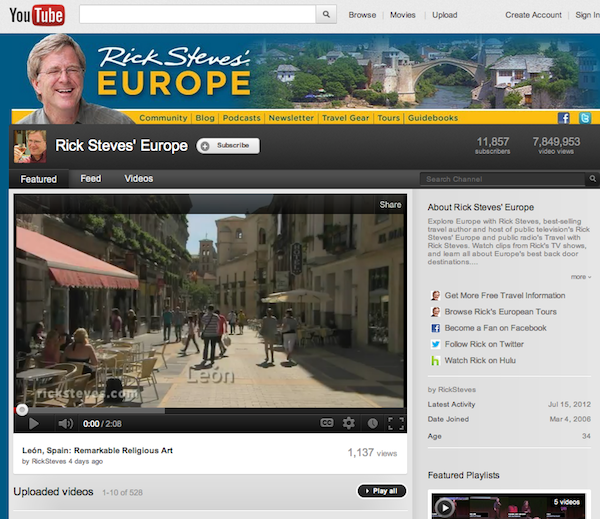
Task: Open the Travel Gear banner link
Action: pos(346,118)
